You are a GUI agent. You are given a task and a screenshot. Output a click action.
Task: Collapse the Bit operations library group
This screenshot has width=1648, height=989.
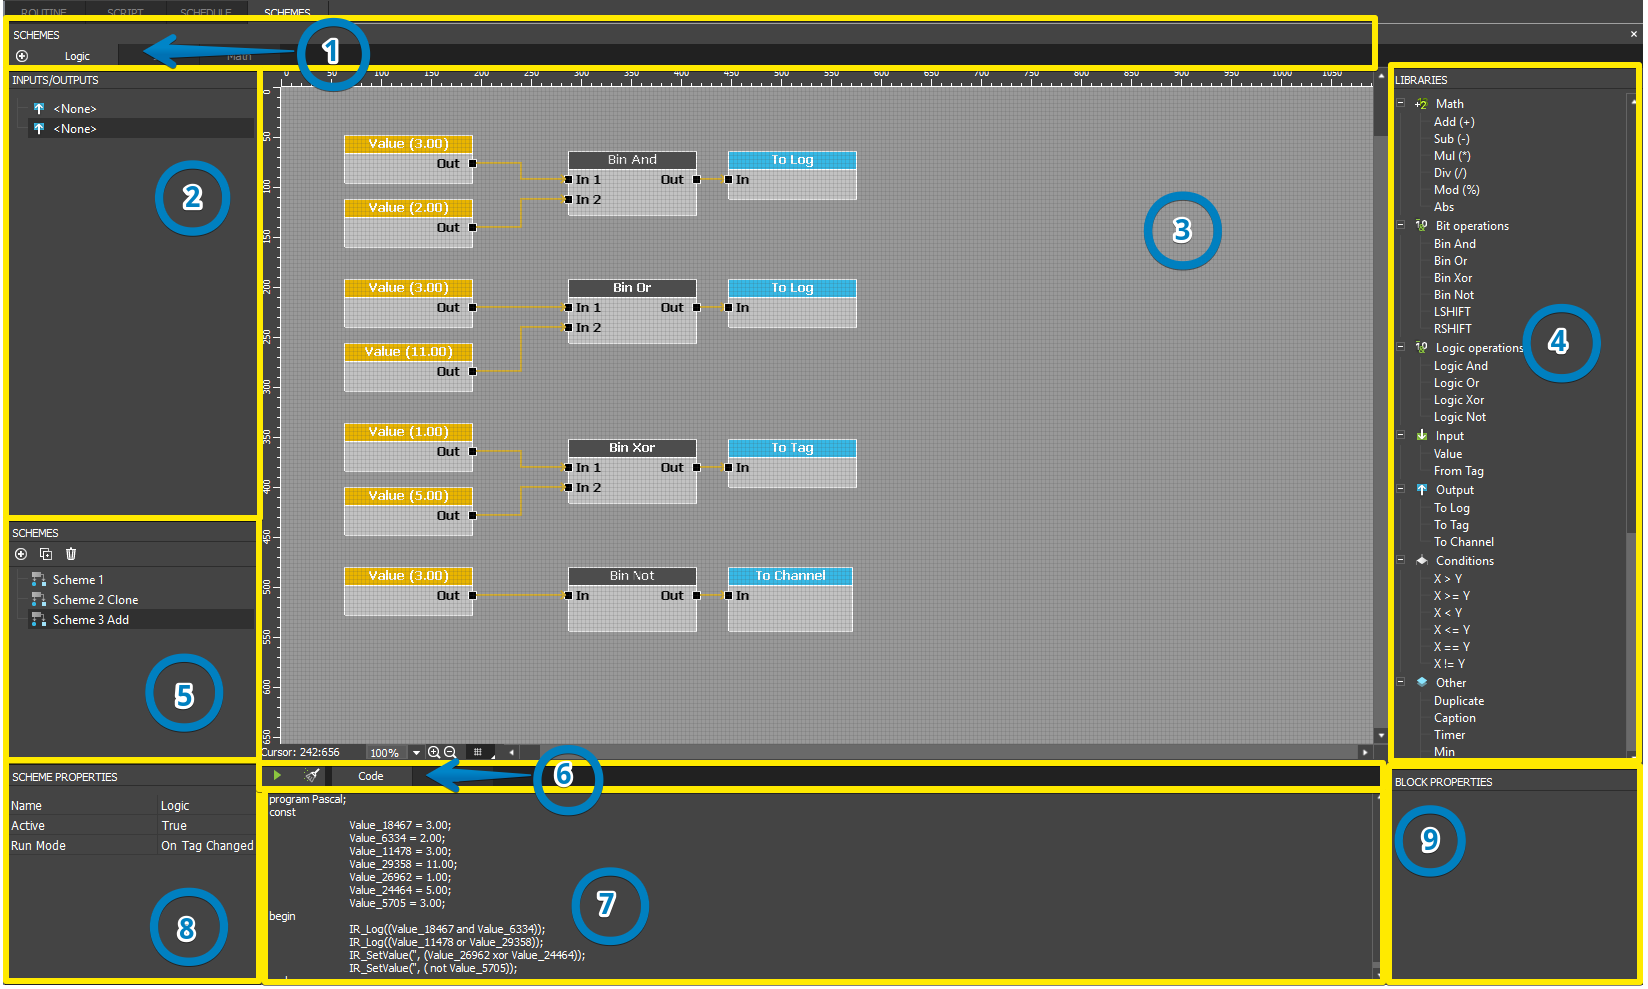click(1401, 225)
